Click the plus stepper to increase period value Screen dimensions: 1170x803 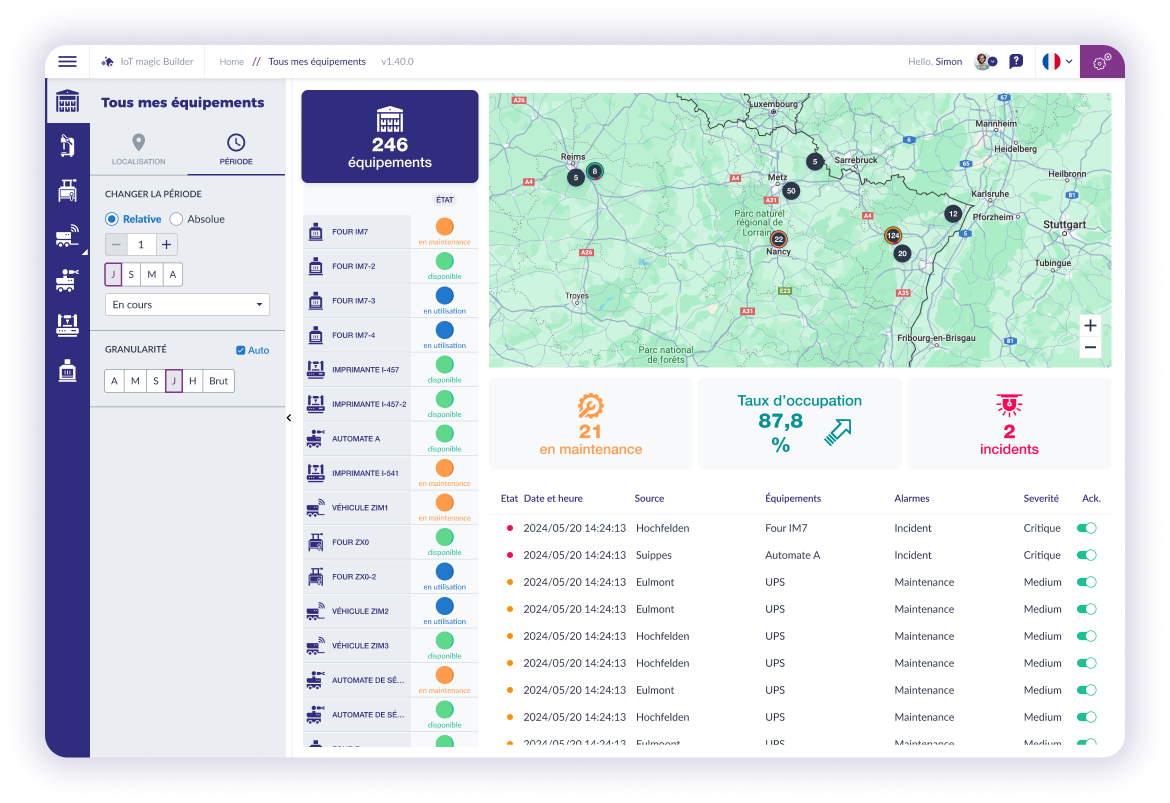[166, 244]
